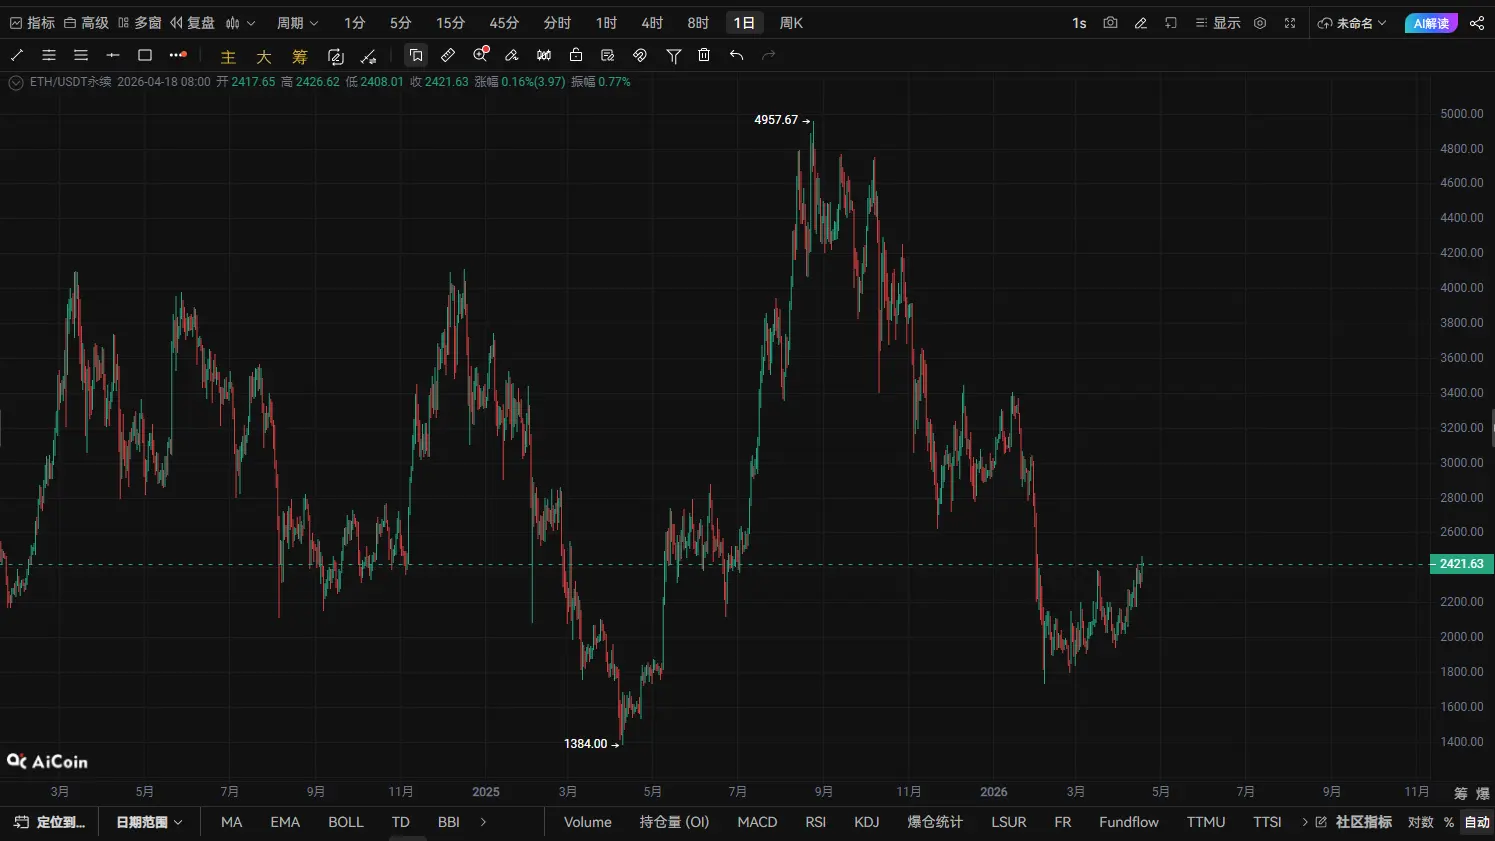Expand the 周期 period dropdown
The width and height of the screenshot is (1495, 841).
pos(297,23)
